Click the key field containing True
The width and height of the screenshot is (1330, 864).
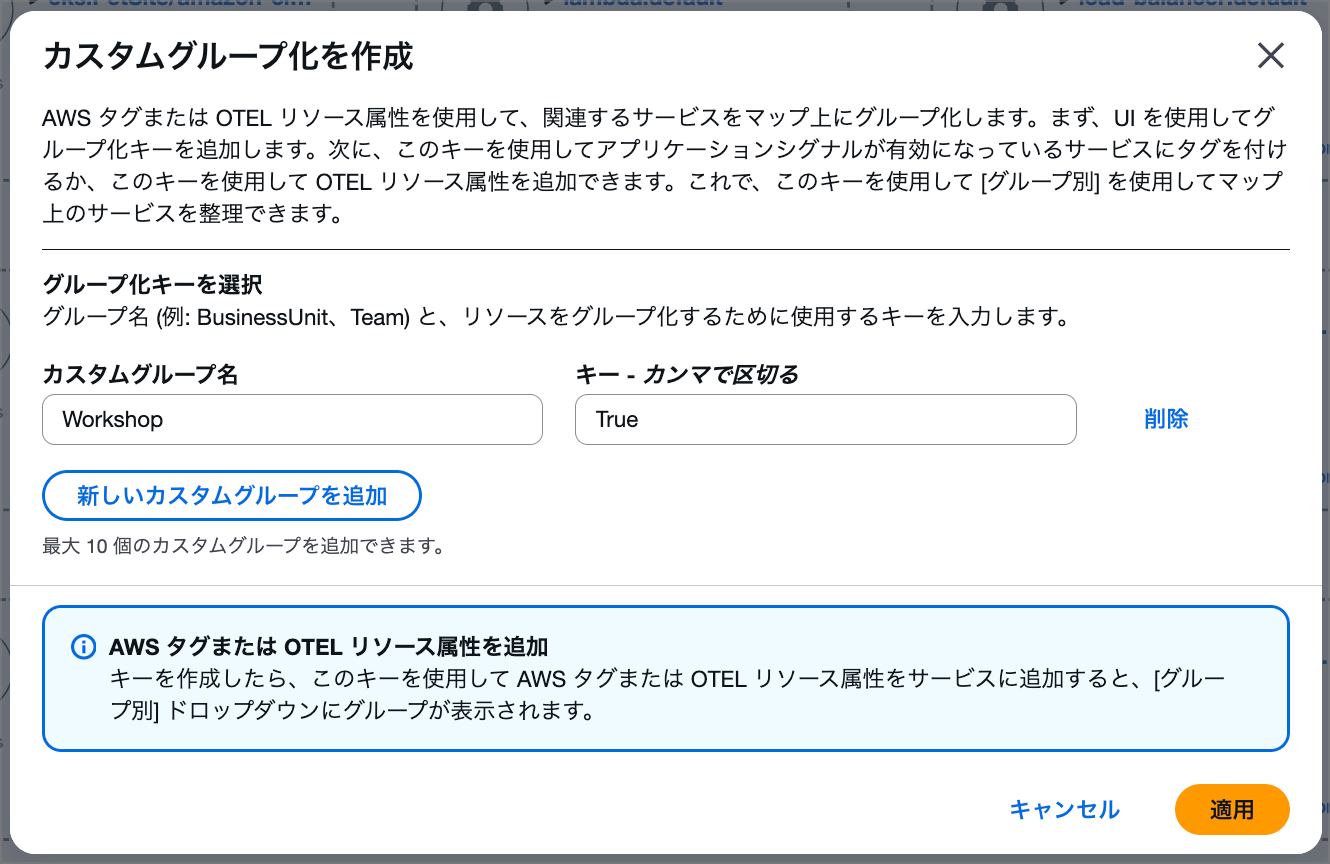pyautogui.click(x=825, y=420)
